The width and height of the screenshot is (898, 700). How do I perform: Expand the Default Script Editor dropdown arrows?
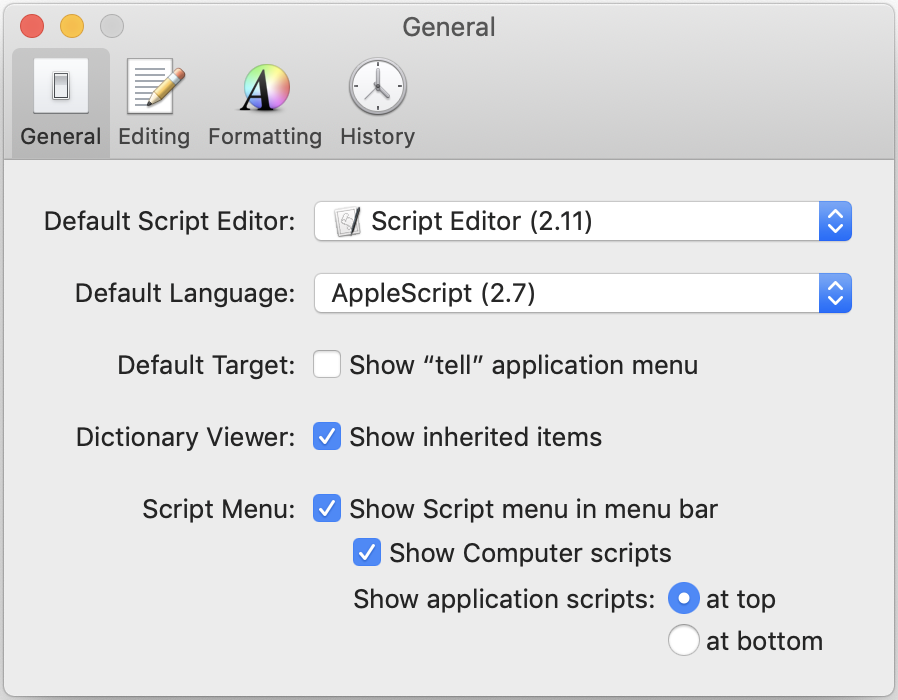[x=835, y=221]
